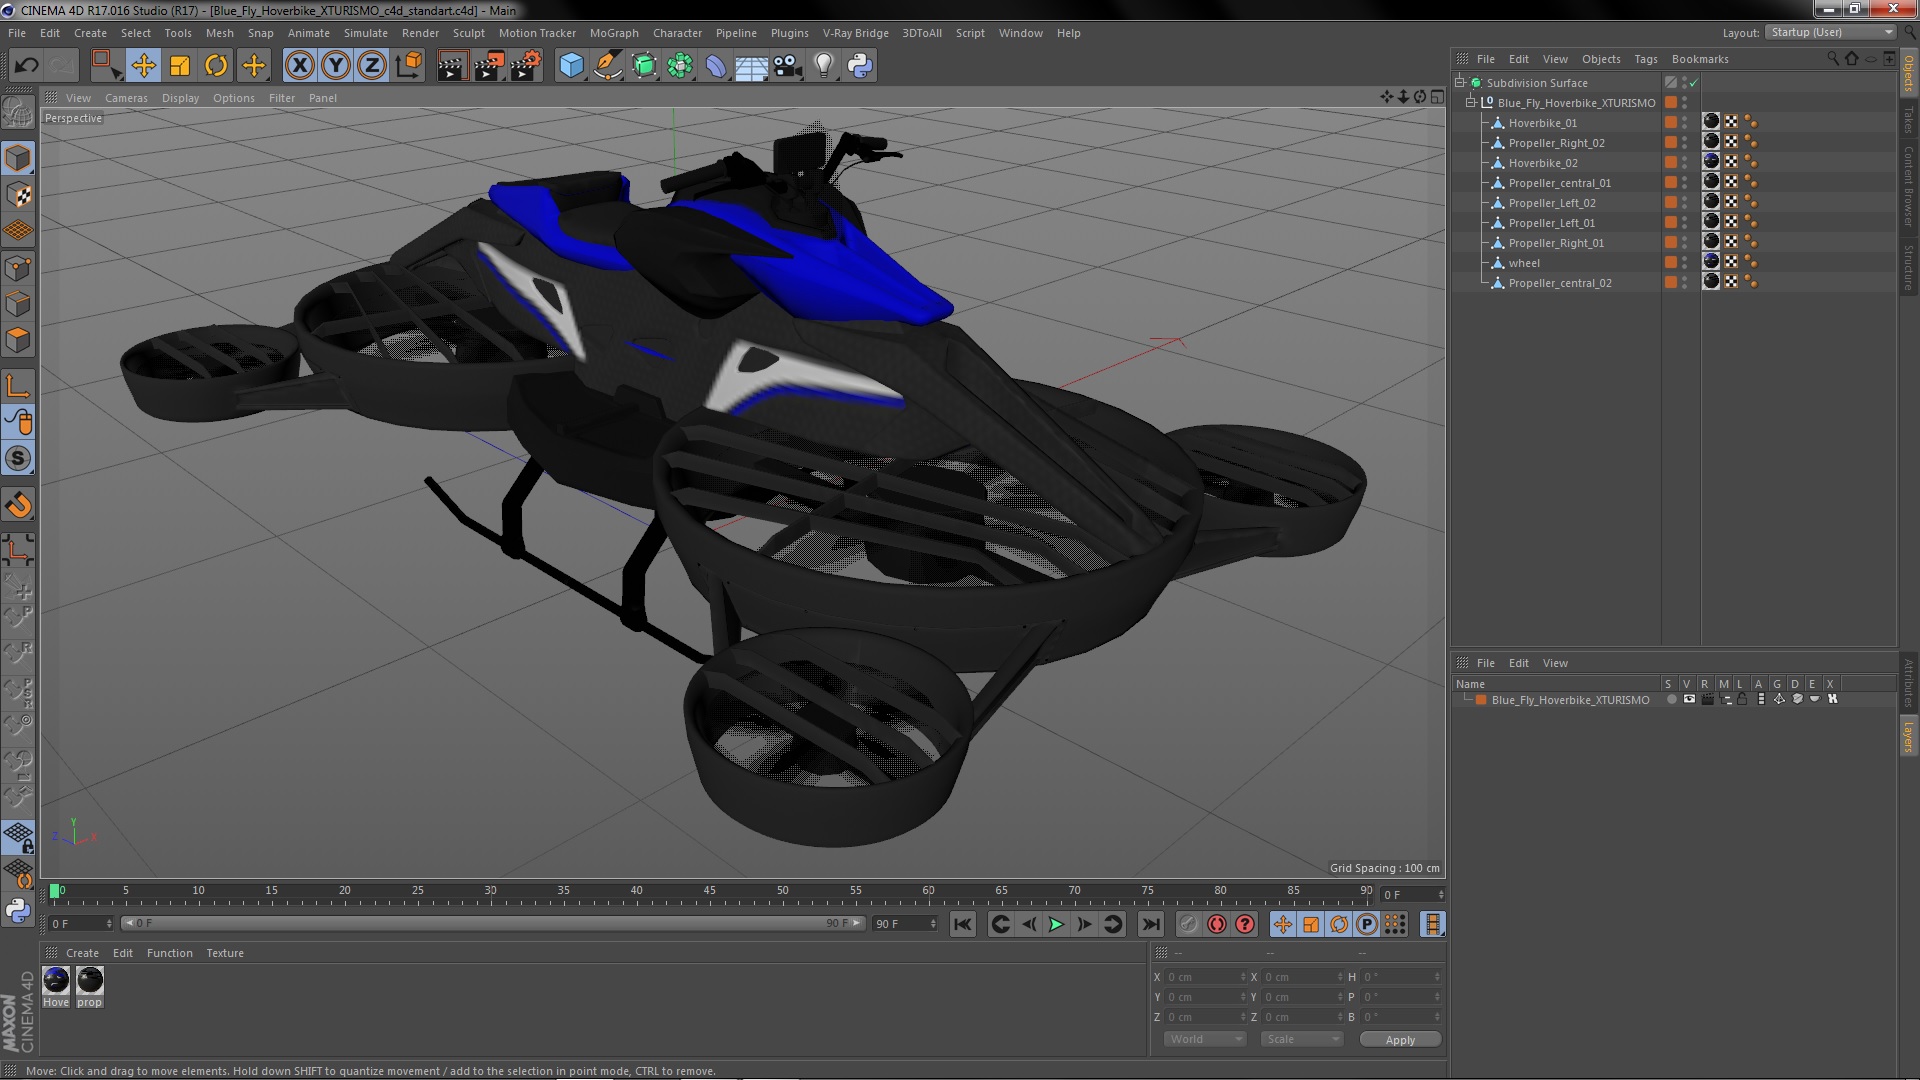Toggle Subdivision Surface enable checkmark
The height and width of the screenshot is (1080, 1920).
[x=1693, y=83]
